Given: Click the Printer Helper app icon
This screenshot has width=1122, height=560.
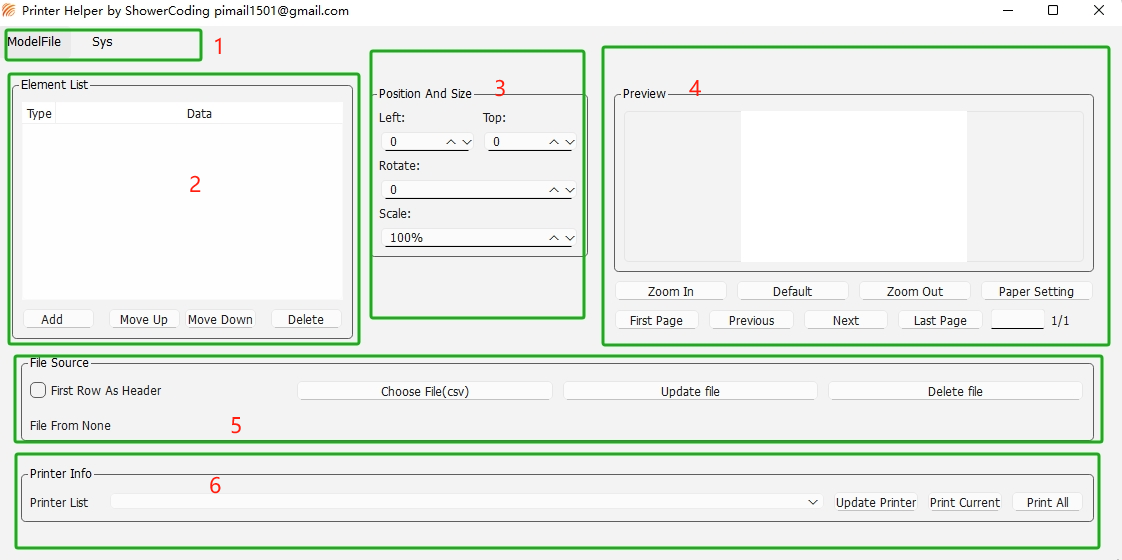Looking at the screenshot, I should [9, 11].
